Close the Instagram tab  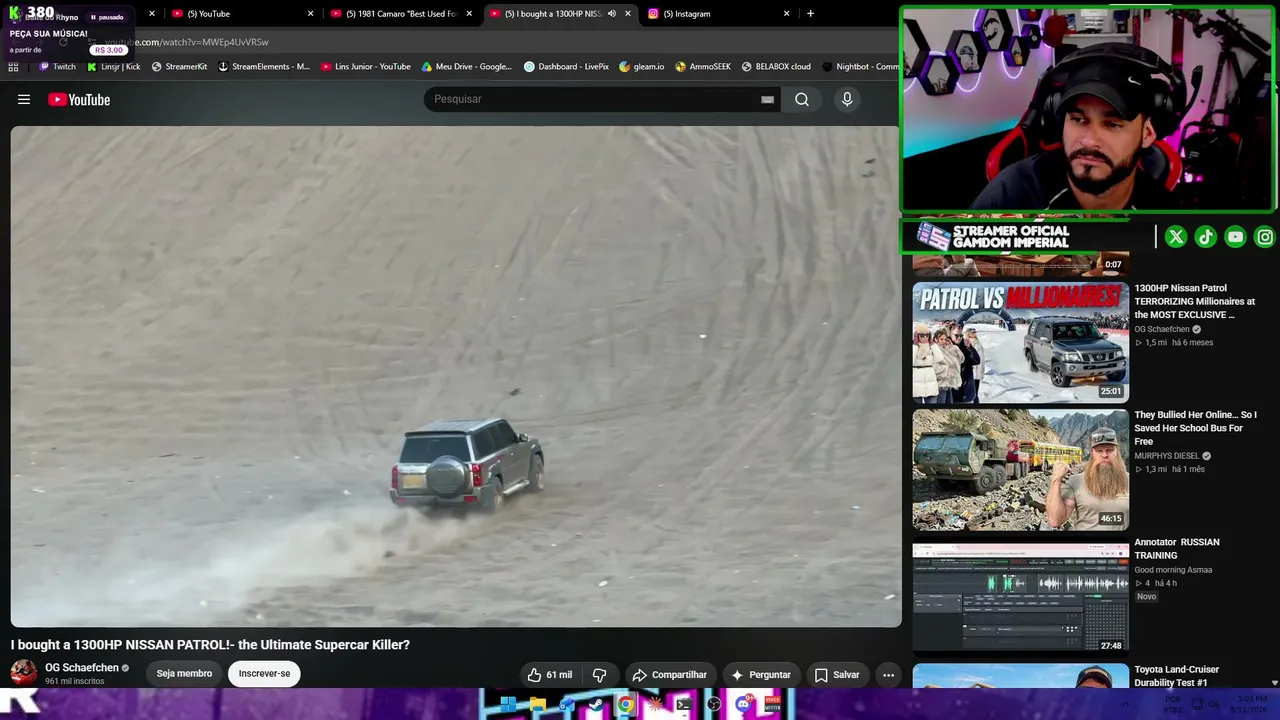point(786,14)
